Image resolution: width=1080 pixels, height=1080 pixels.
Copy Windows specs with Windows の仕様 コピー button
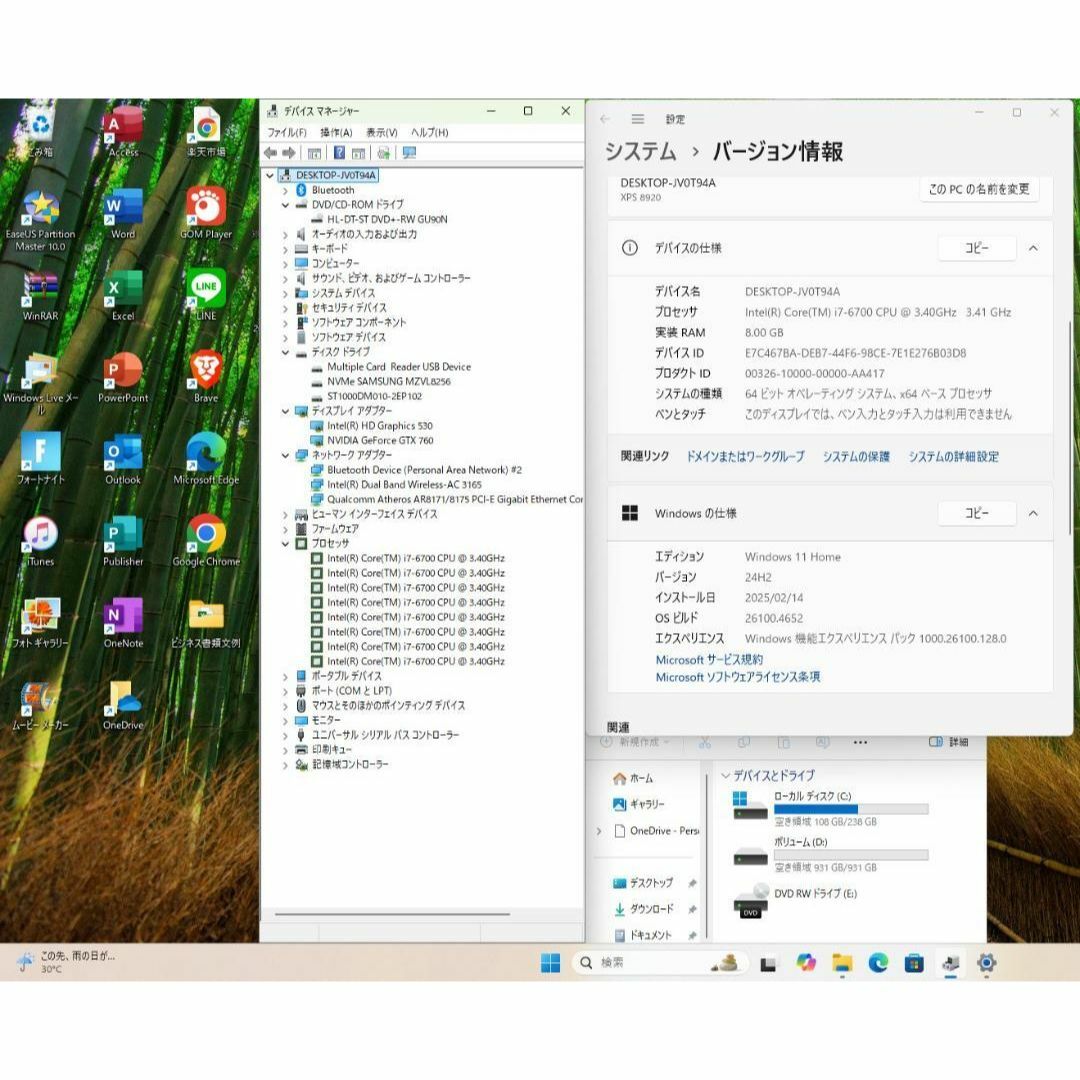pos(977,513)
